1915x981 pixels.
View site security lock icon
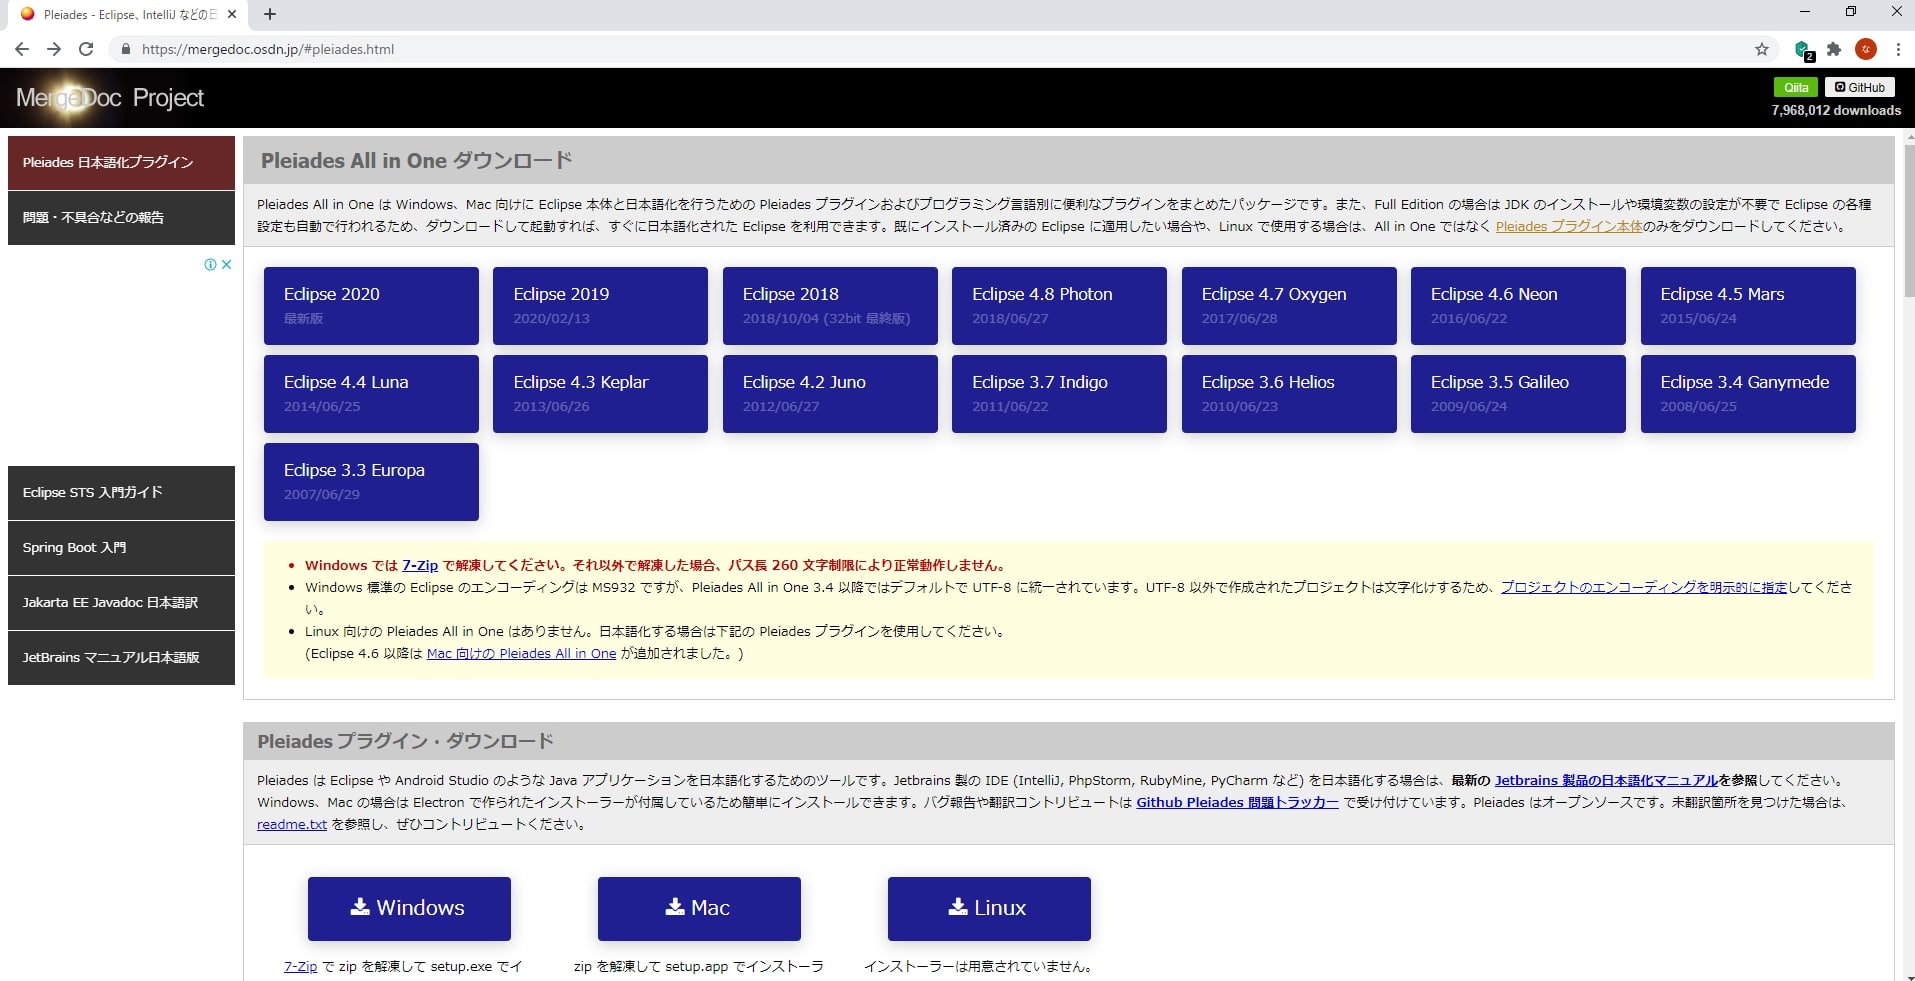125,49
